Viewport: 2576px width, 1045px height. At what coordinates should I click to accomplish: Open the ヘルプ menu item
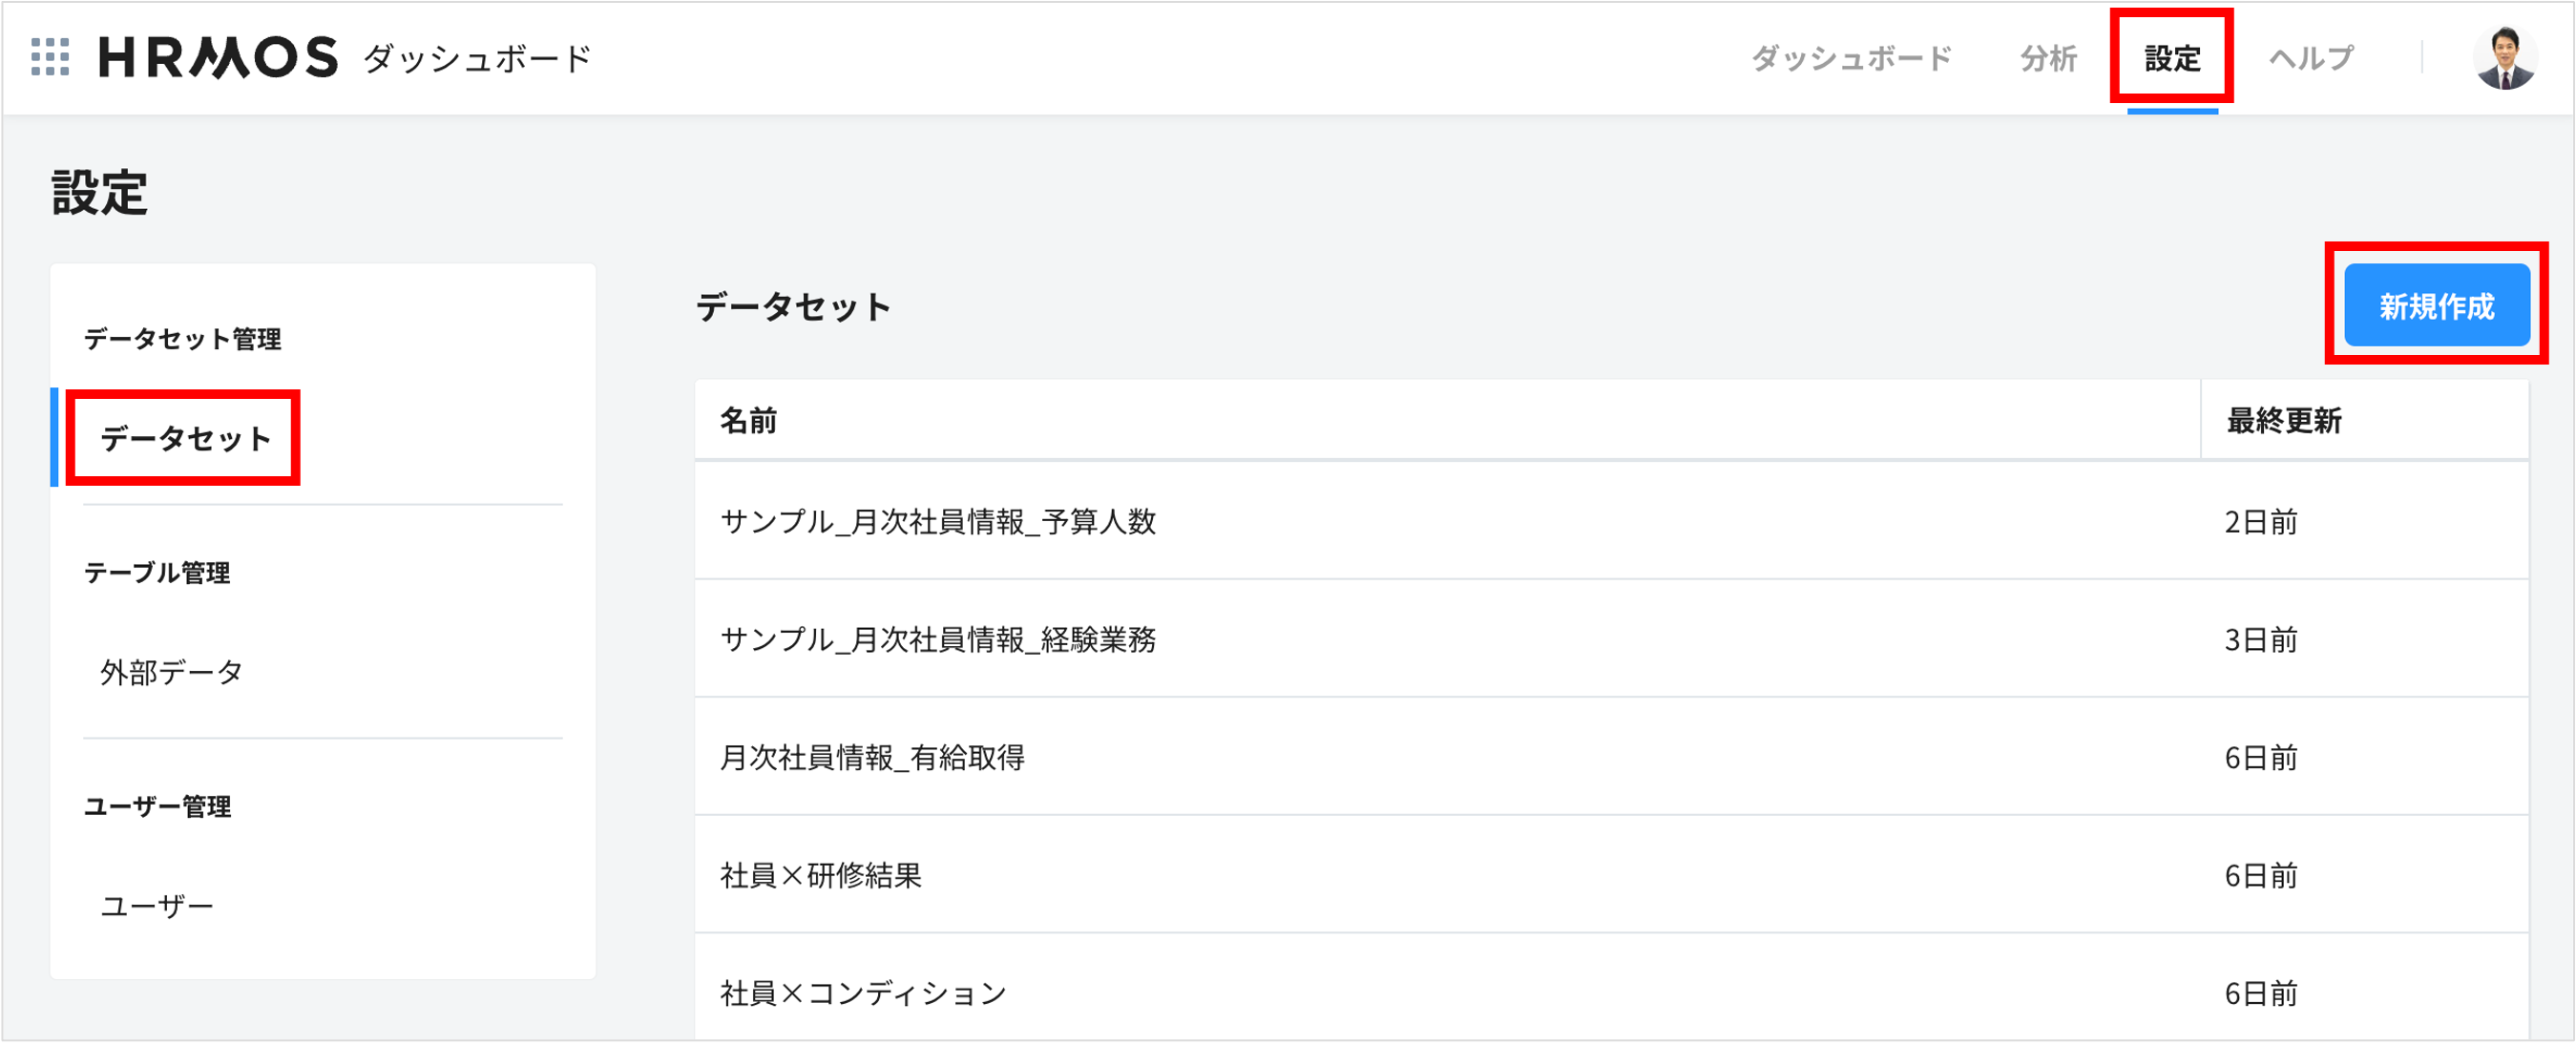[x=2311, y=58]
